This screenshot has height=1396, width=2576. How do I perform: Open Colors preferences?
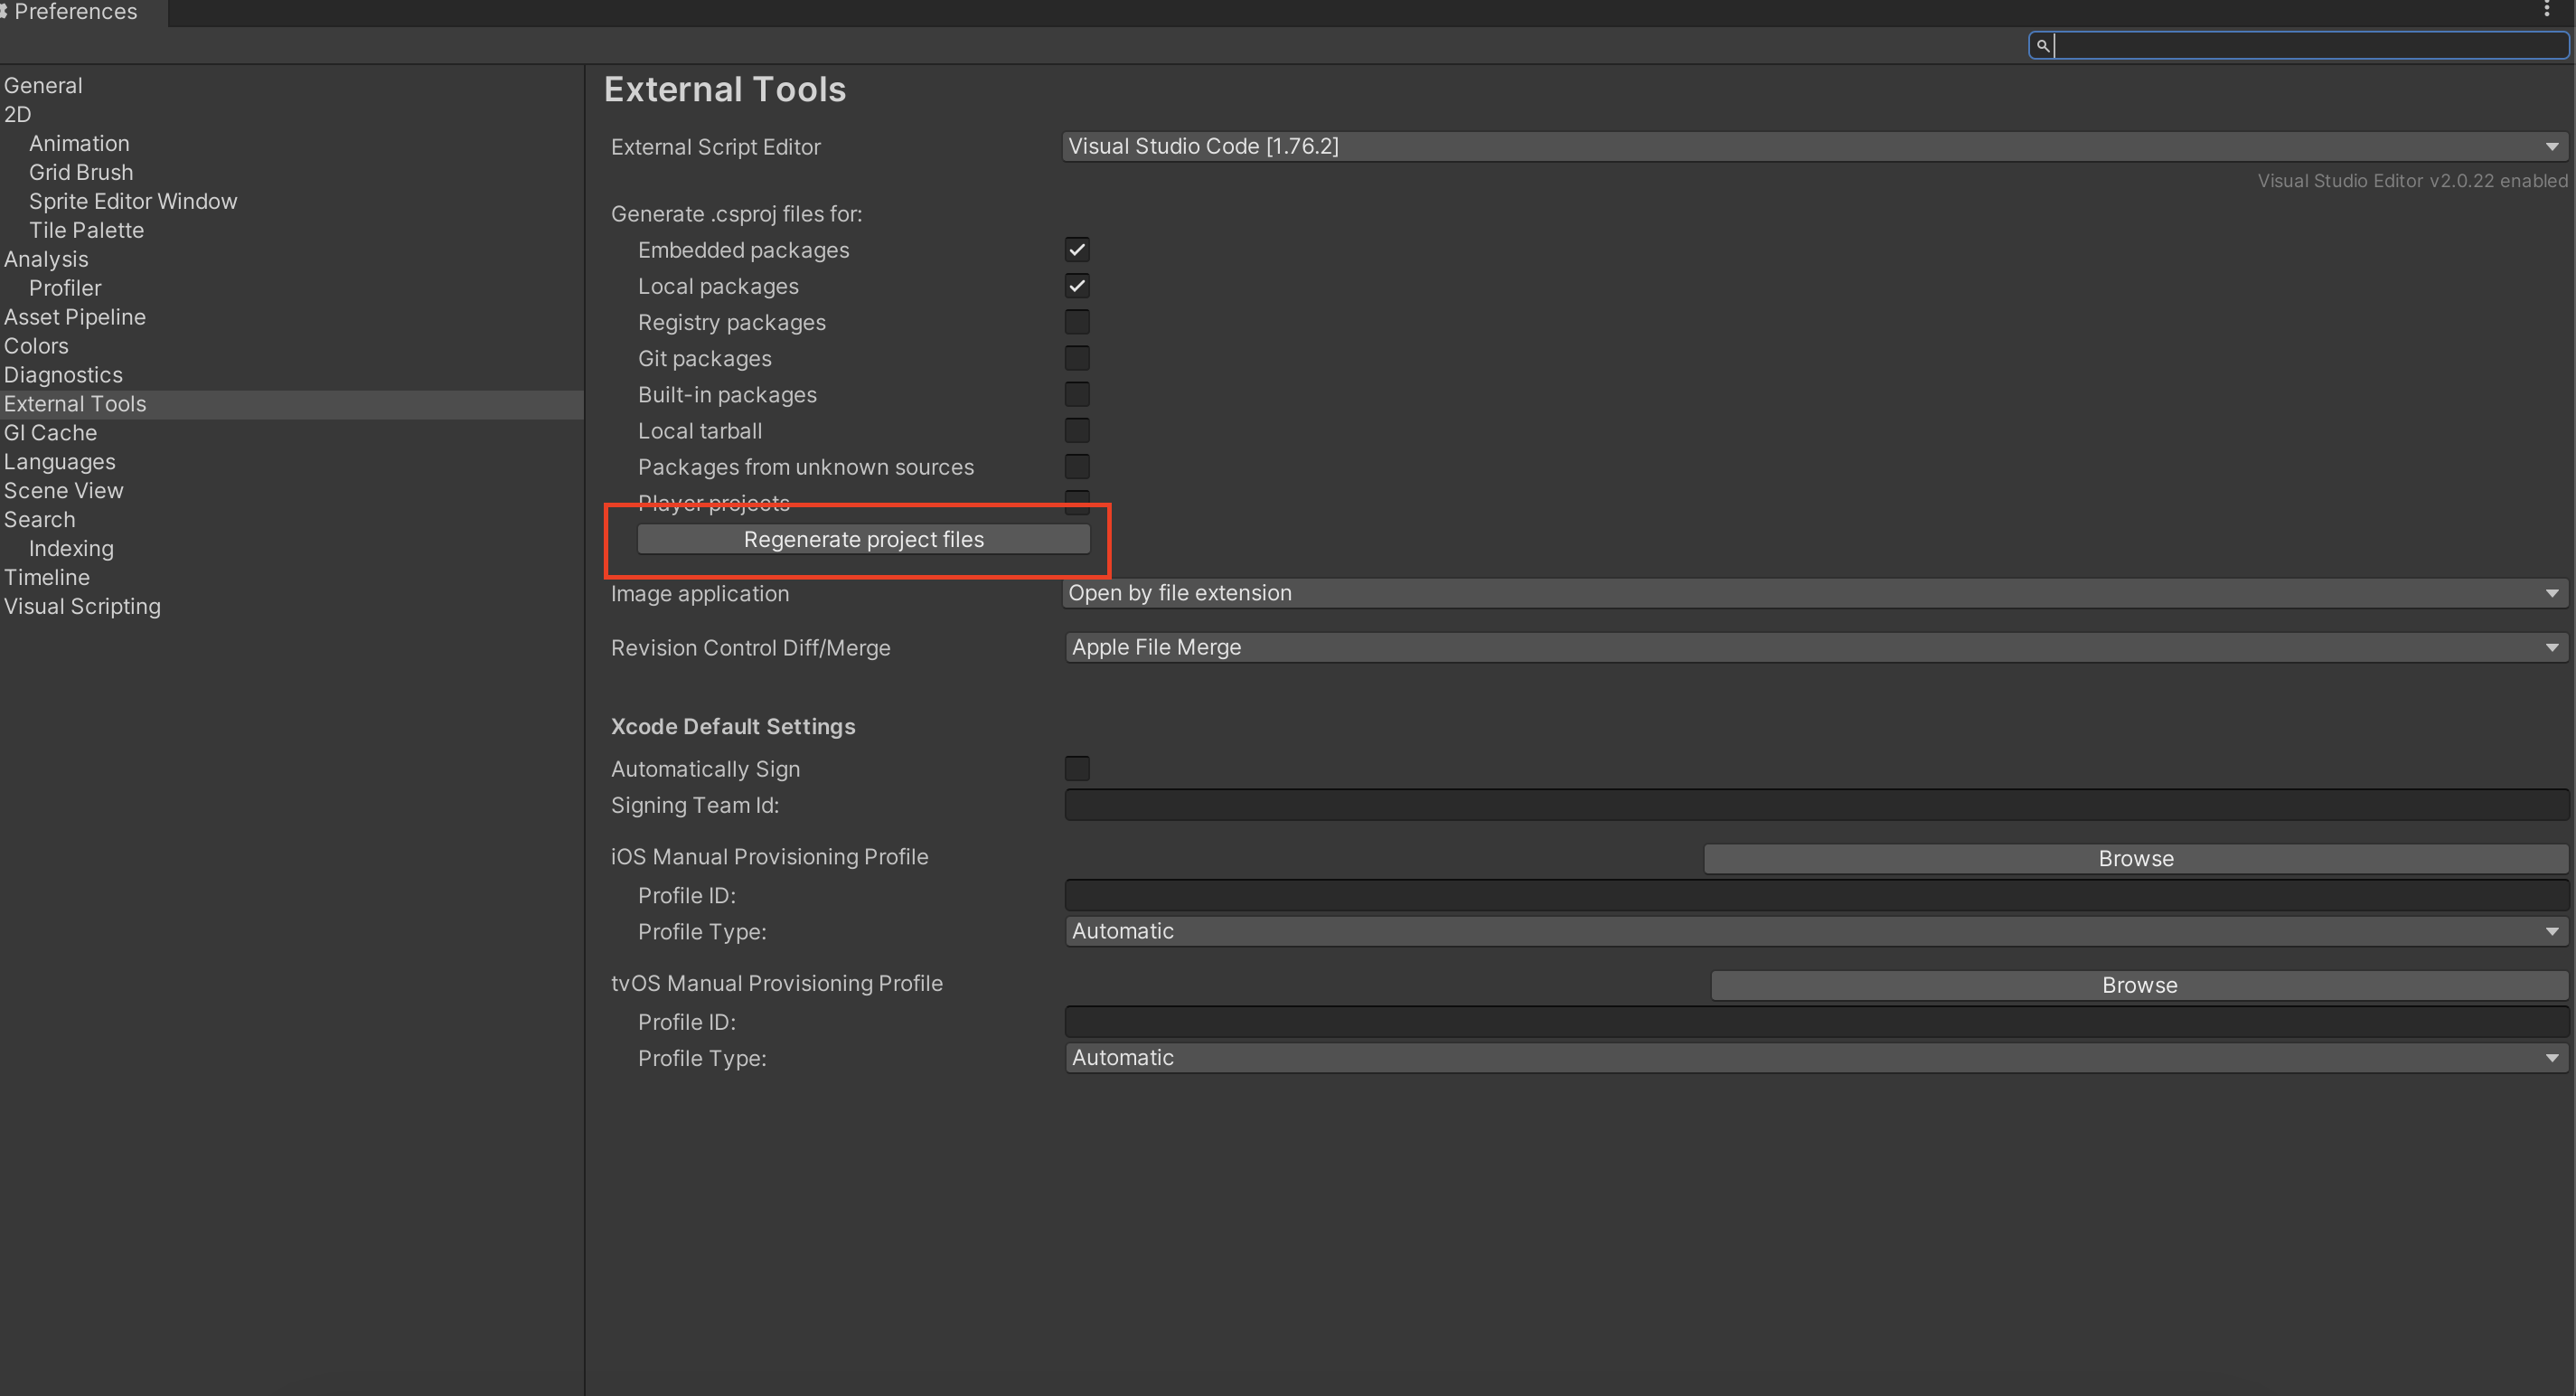click(36, 346)
